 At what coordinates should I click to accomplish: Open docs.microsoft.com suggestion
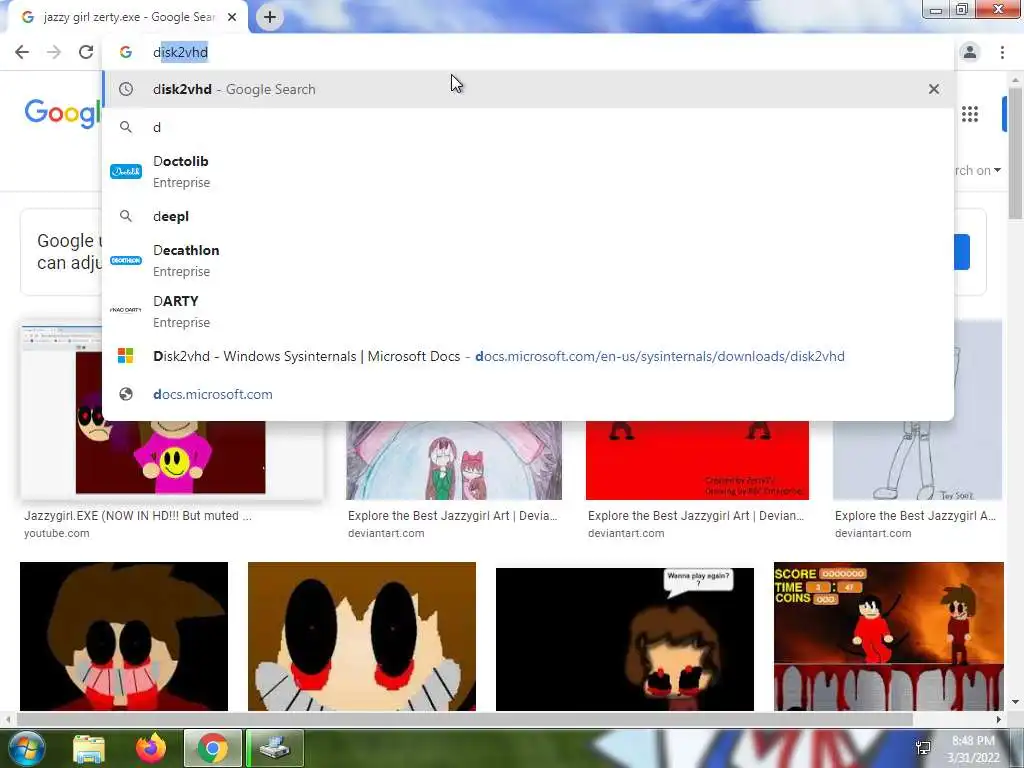pos(528,394)
